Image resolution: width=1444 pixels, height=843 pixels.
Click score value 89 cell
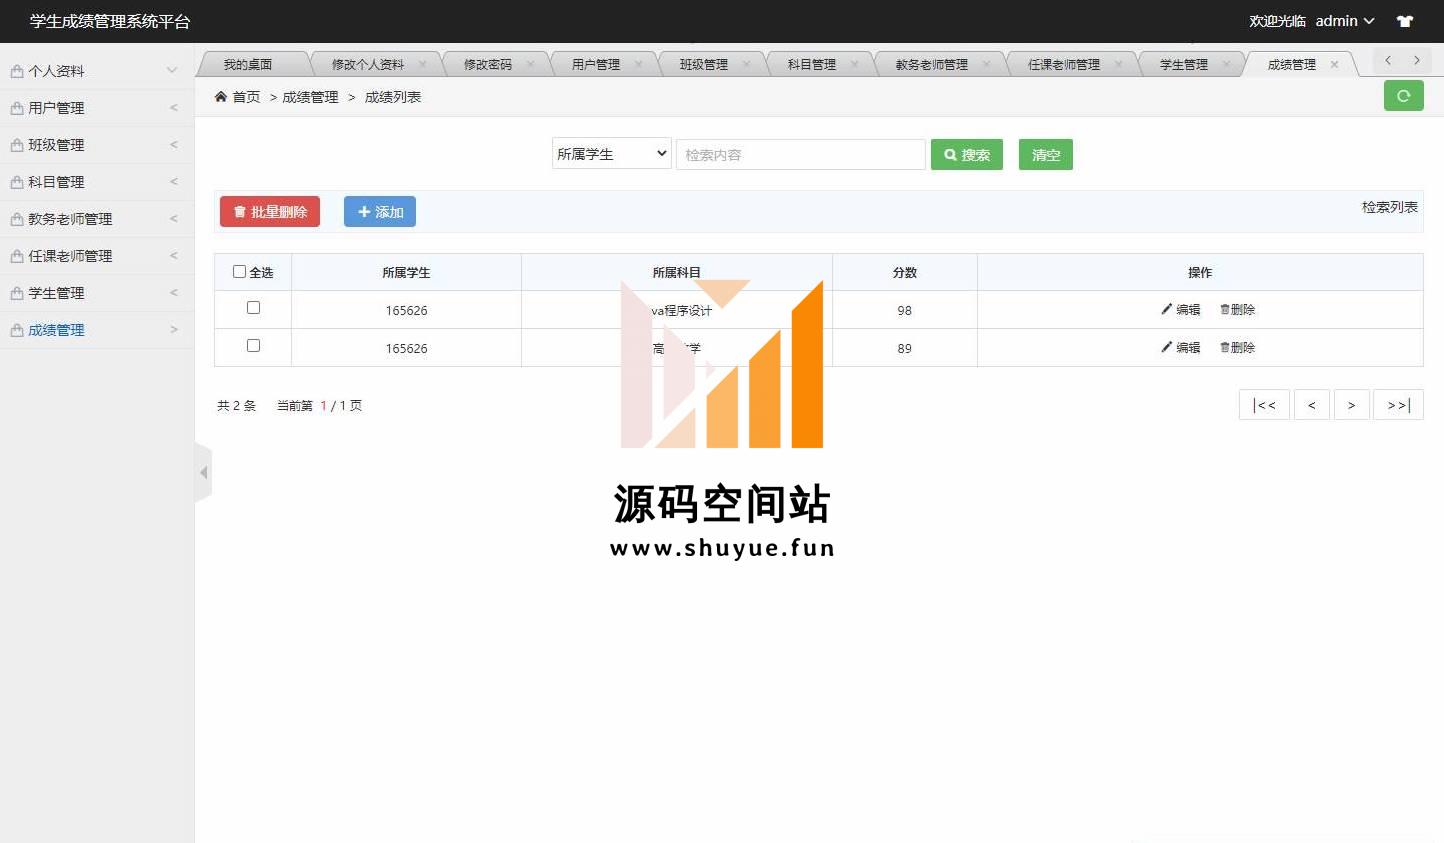point(905,348)
